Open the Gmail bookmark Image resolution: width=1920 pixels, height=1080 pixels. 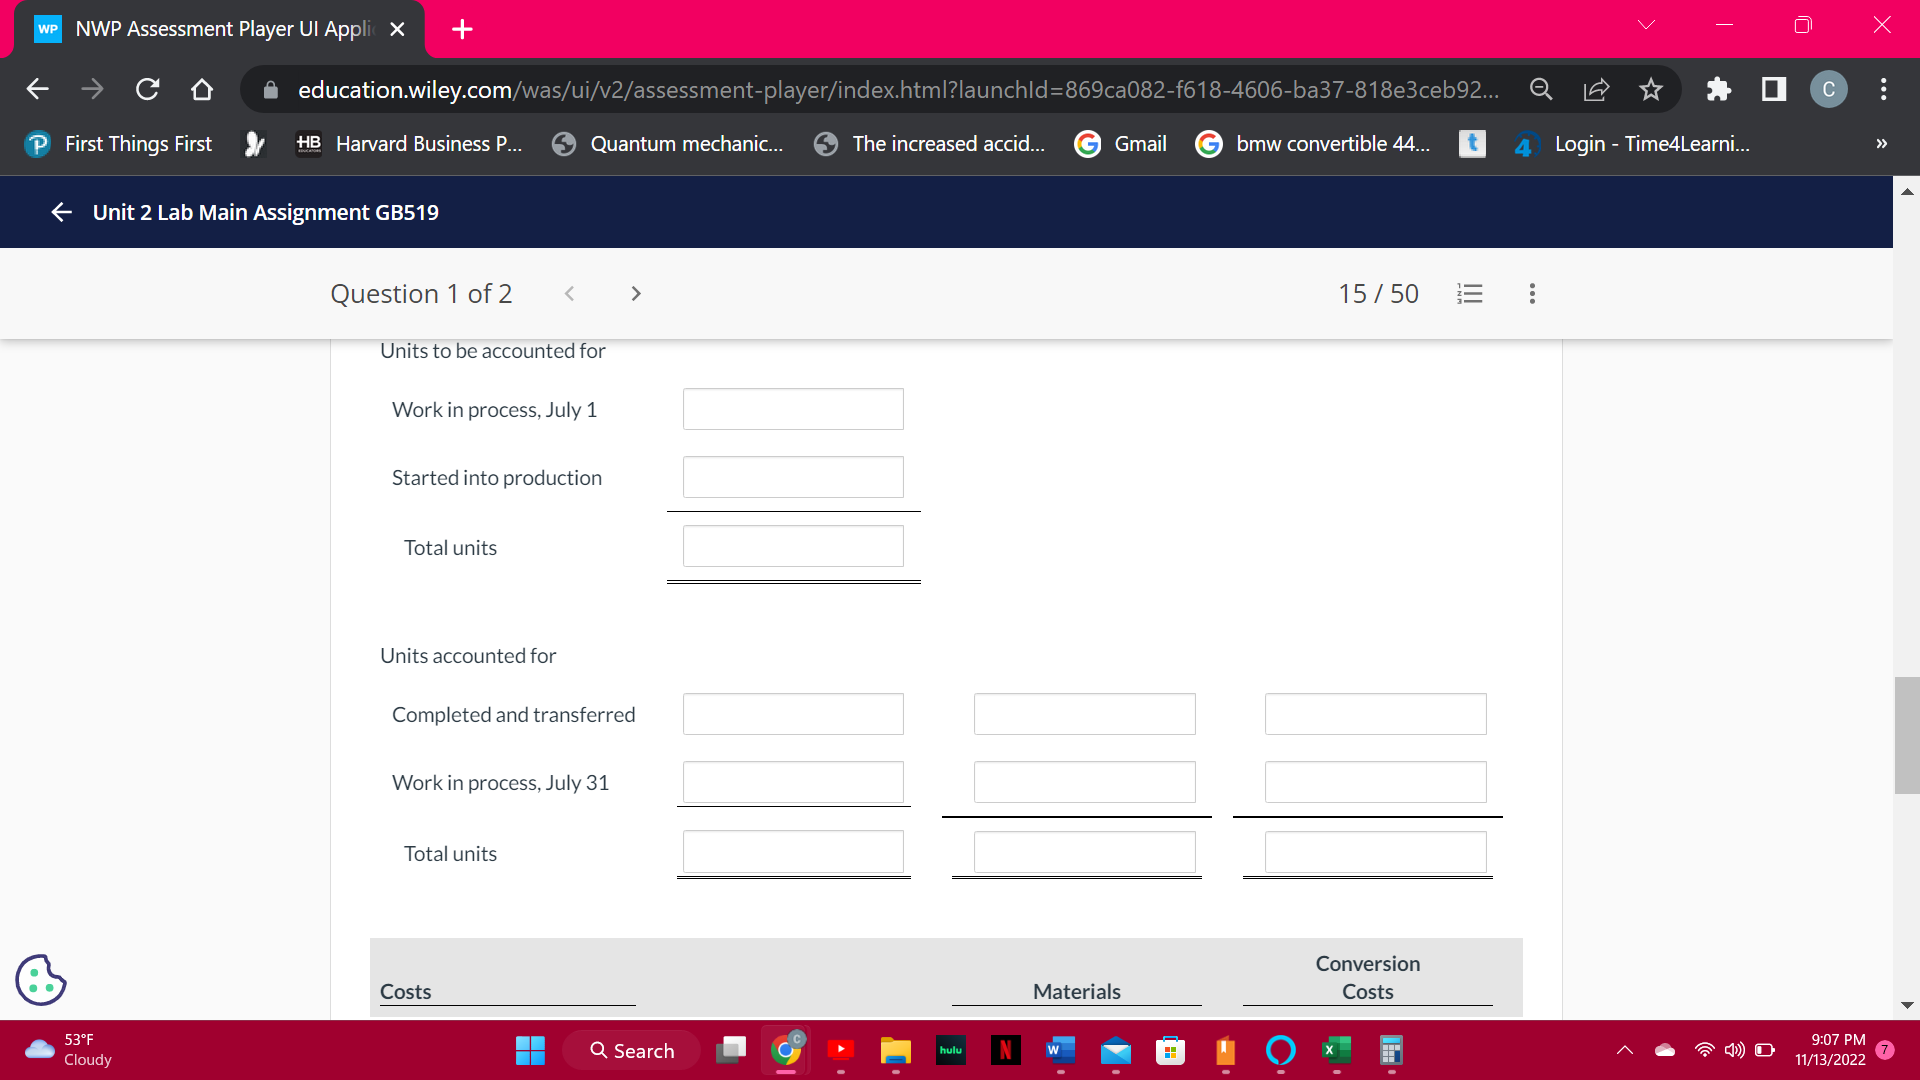[1121, 144]
